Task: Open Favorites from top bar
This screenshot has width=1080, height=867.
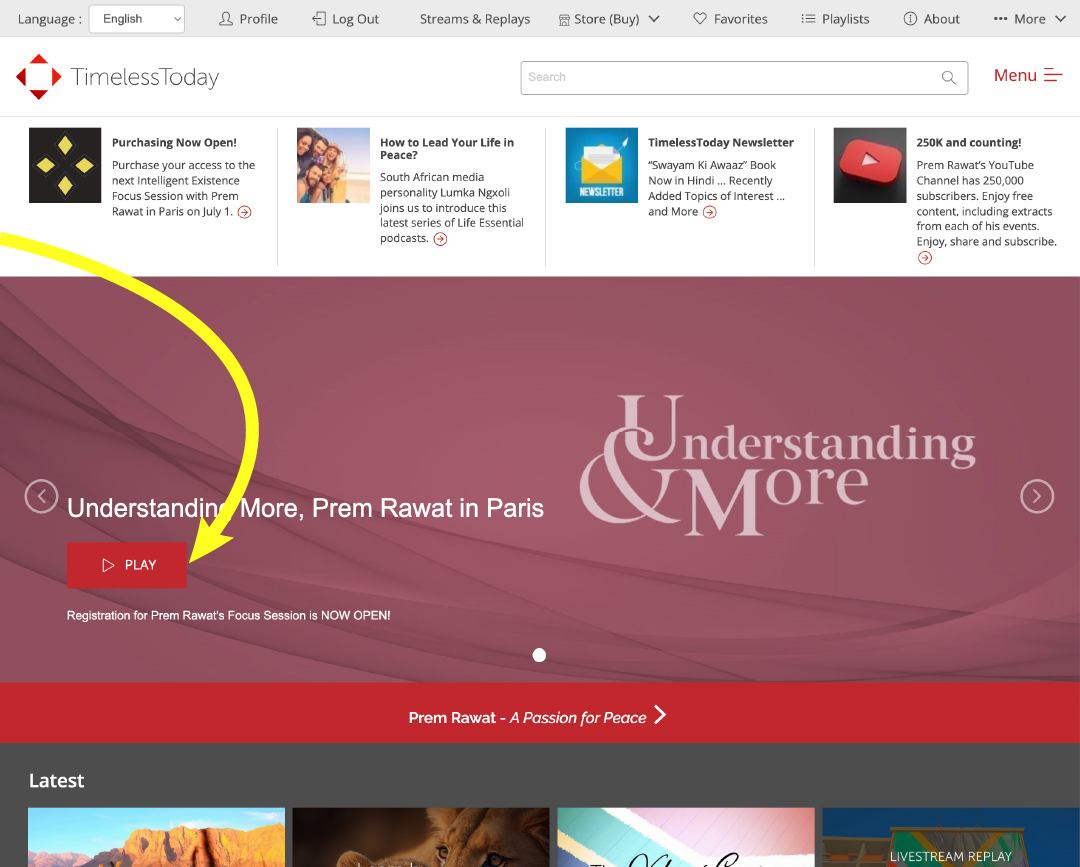Action: click(x=730, y=19)
